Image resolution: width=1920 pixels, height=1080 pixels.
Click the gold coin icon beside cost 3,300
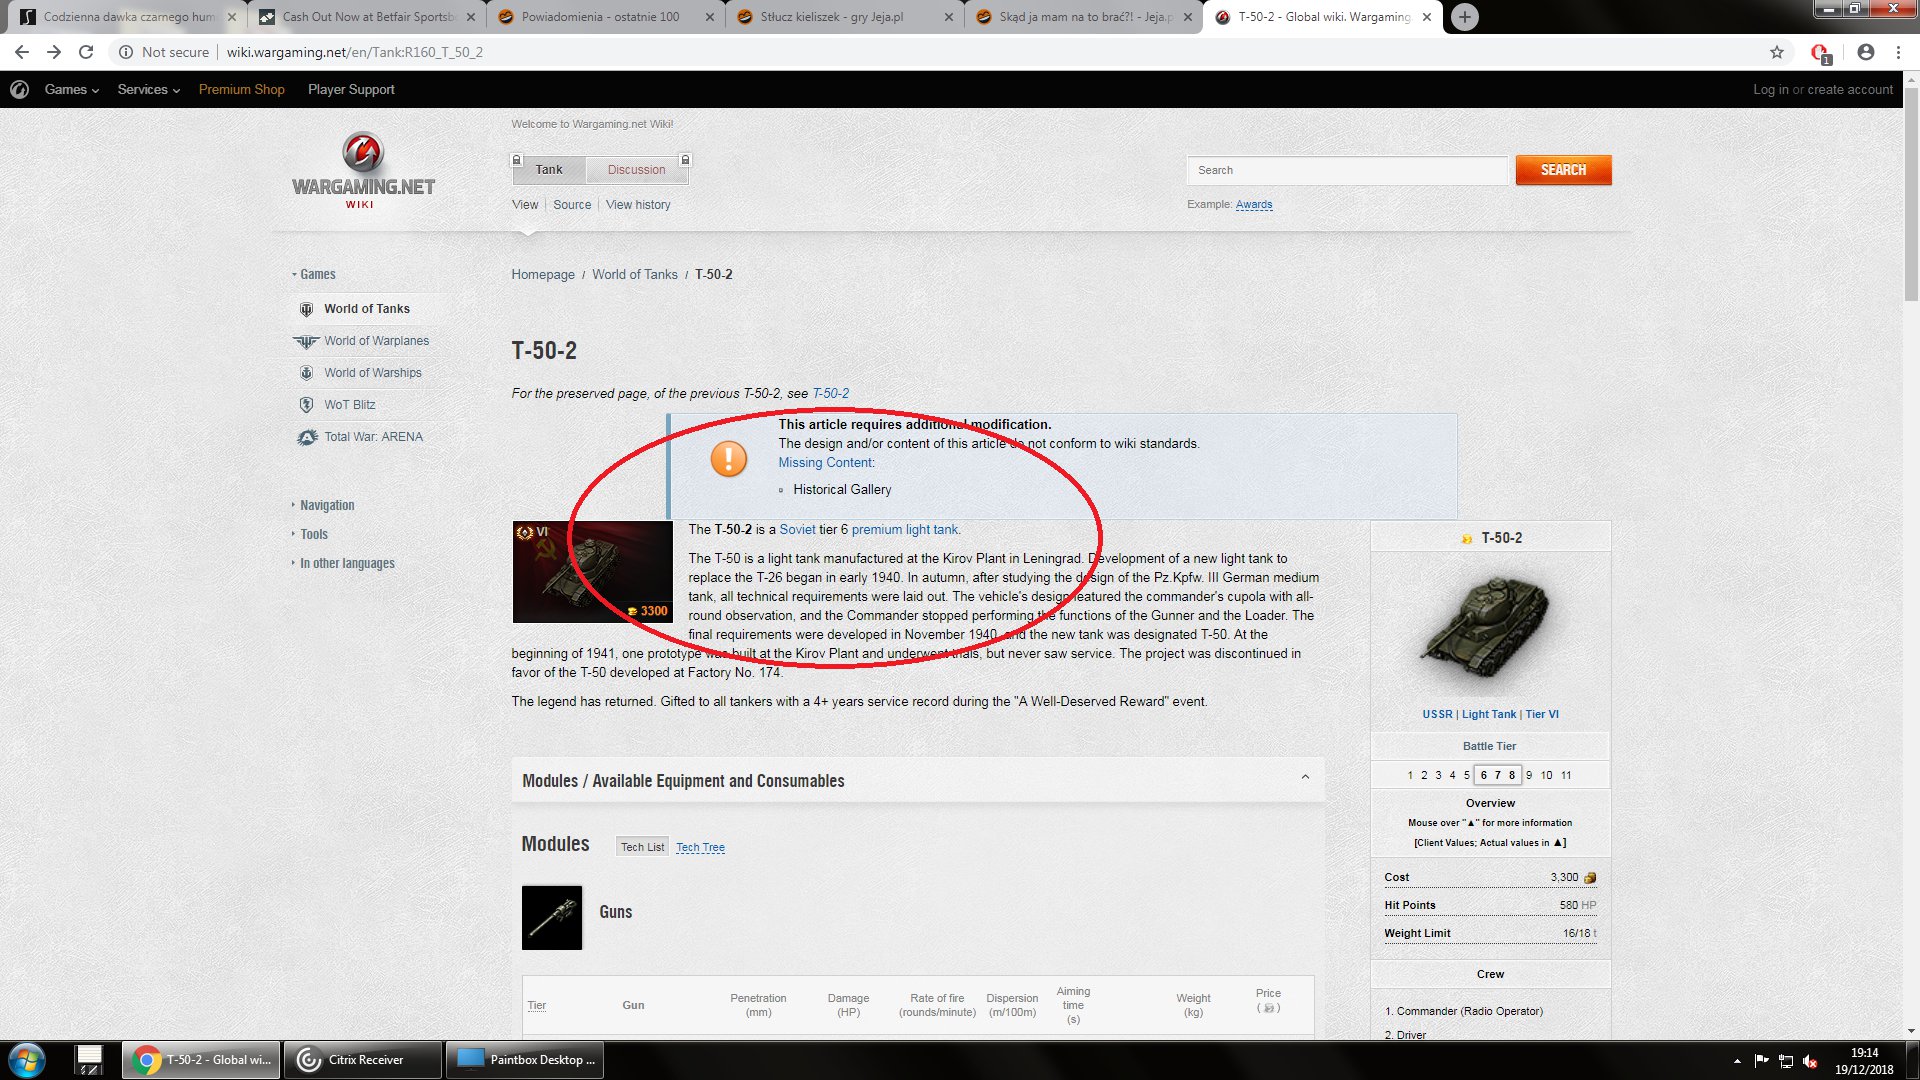click(1590, 878)
